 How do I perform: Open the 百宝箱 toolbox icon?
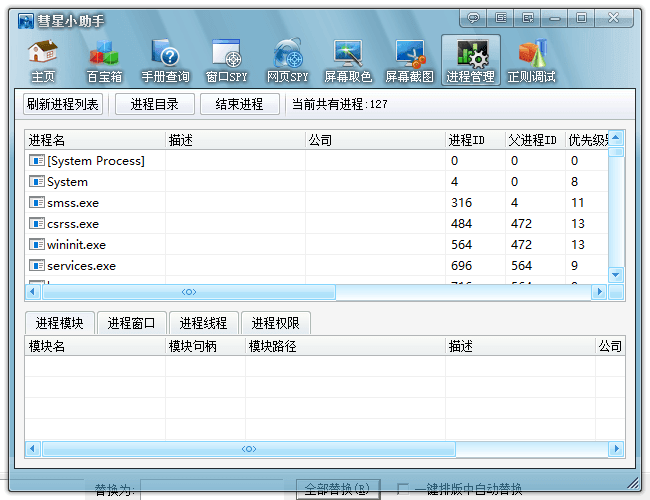[x=103, y=60]
